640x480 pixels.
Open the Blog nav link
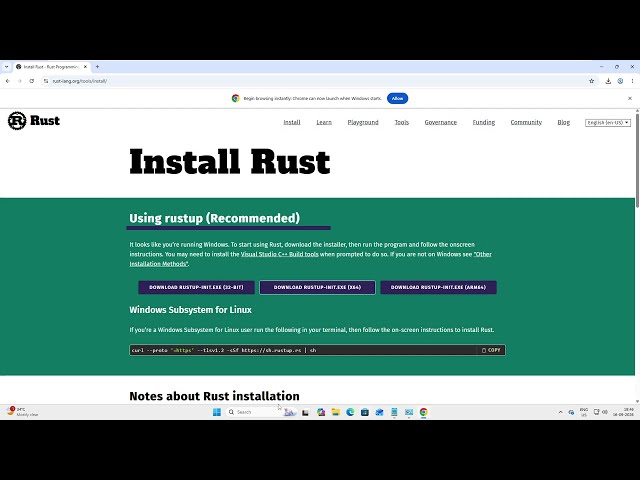pos(564,122)
